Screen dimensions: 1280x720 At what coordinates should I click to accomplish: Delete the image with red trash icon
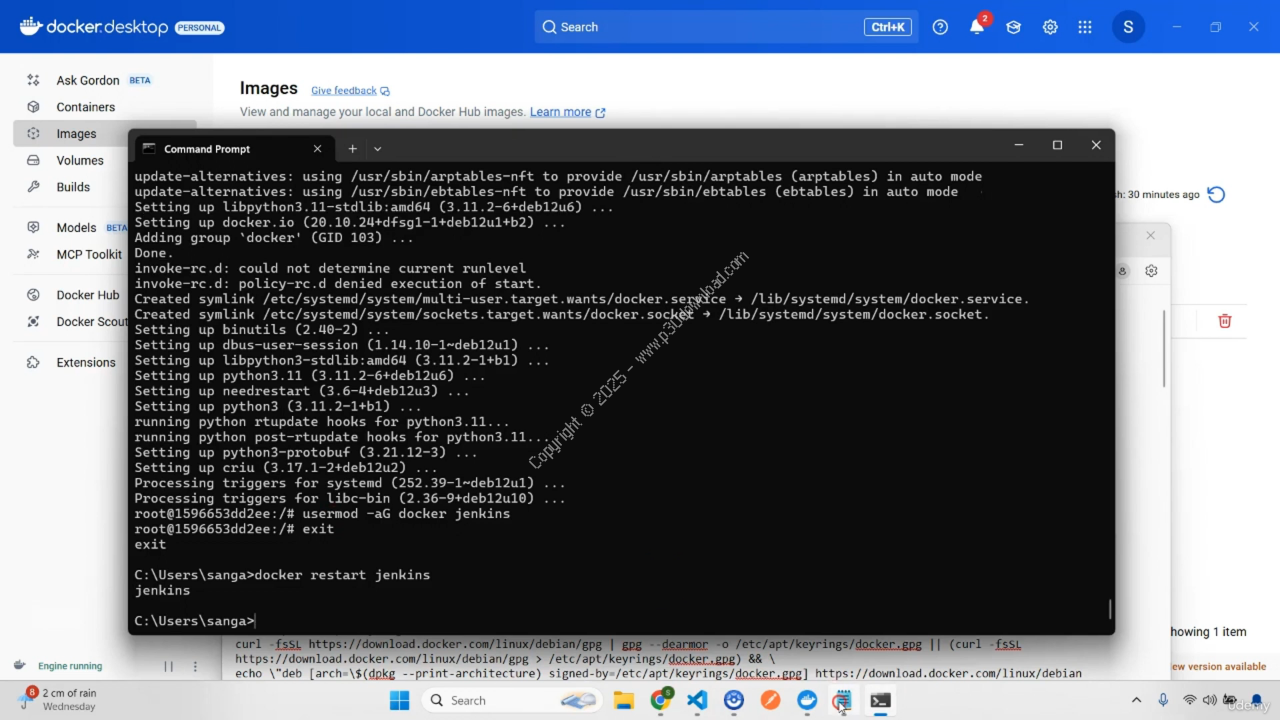click(x=1224, y=321)
